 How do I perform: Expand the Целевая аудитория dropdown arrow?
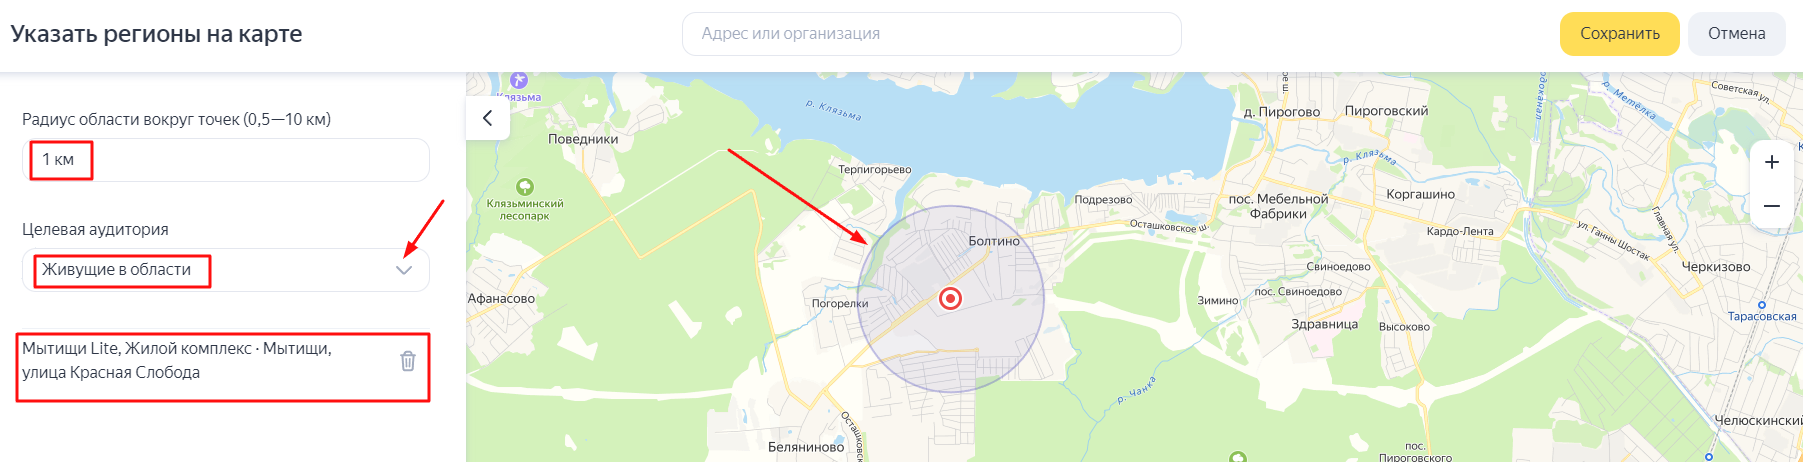tap(404, 270)
